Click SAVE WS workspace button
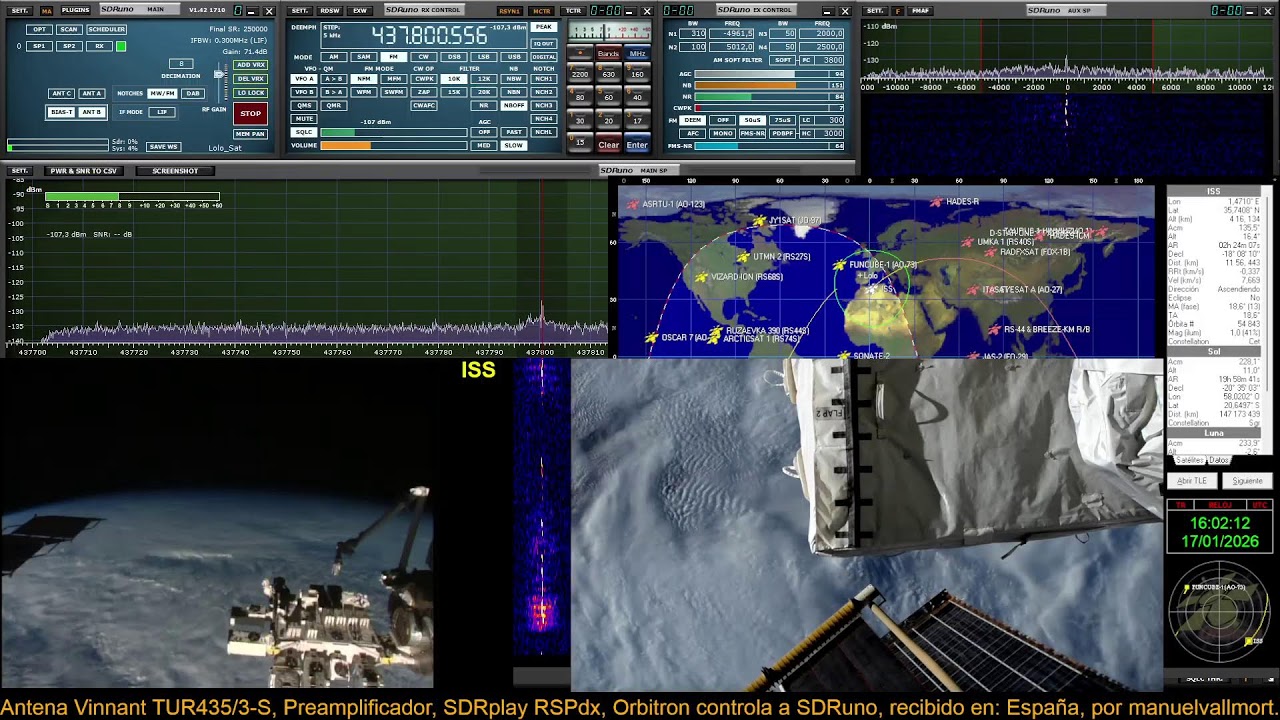 [163, 147]
